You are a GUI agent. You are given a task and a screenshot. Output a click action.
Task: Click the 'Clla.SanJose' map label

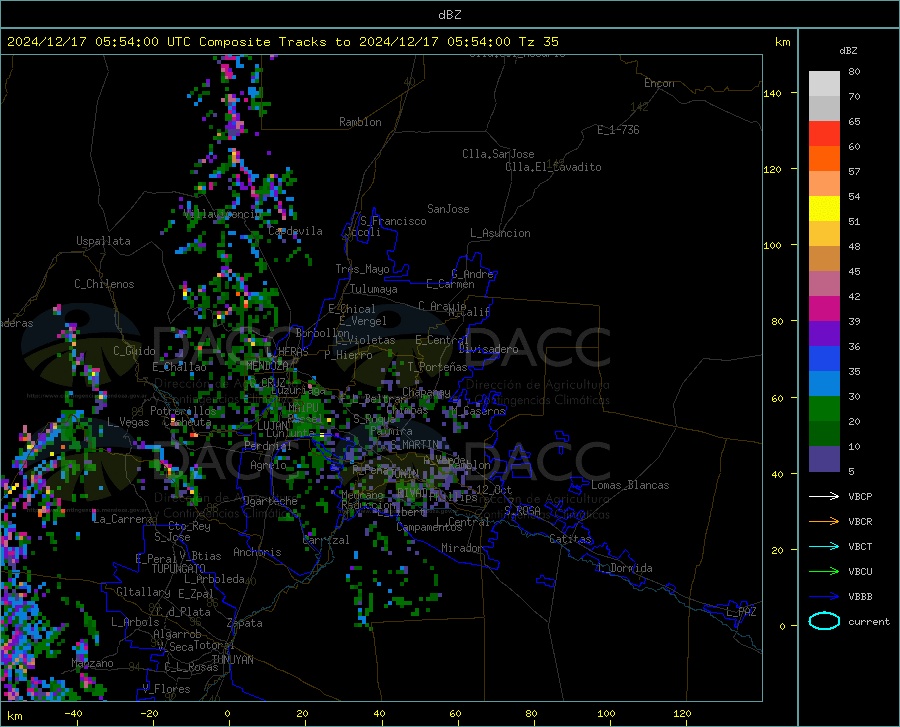(x=498, y=154)
